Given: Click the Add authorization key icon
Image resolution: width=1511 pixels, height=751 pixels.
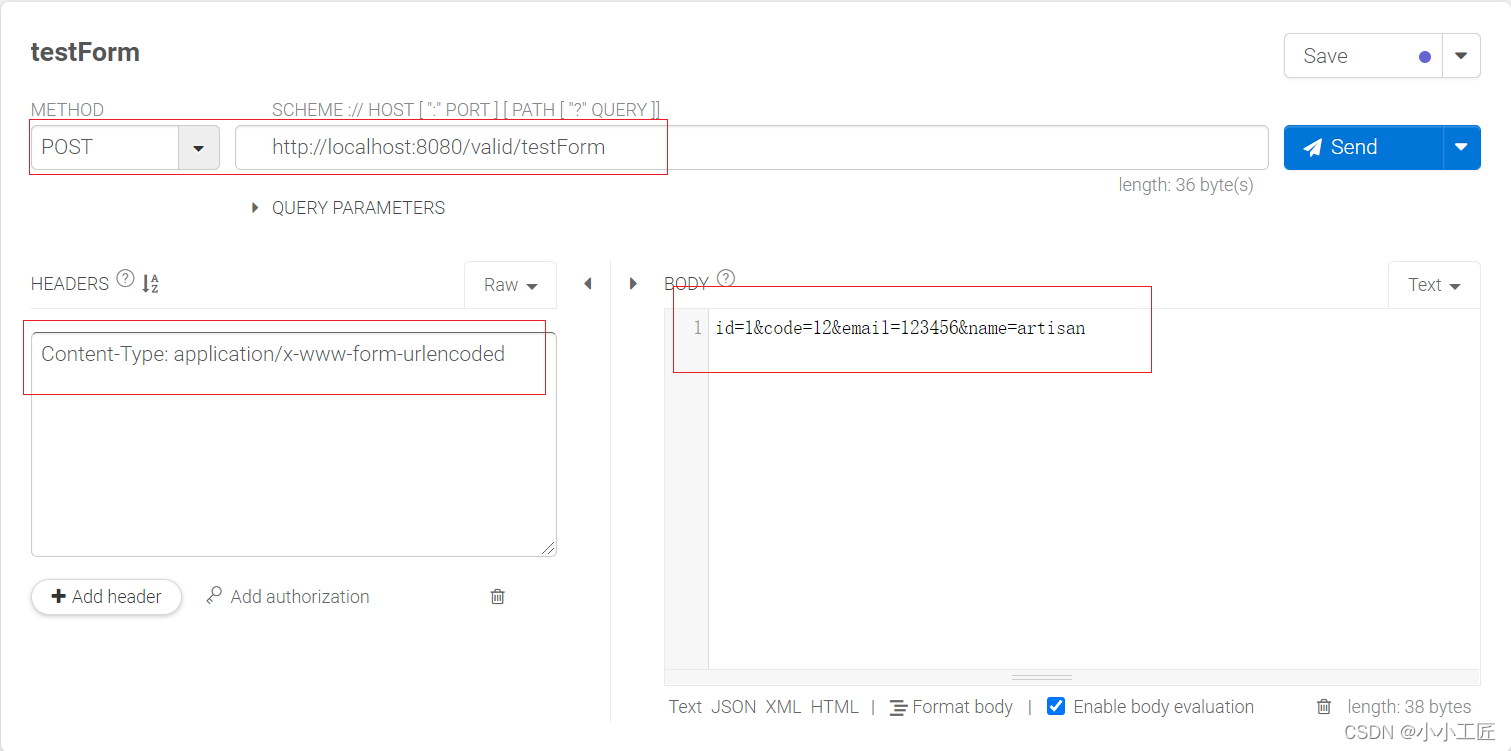Looking at the screenshot, I should click(213, 596).
